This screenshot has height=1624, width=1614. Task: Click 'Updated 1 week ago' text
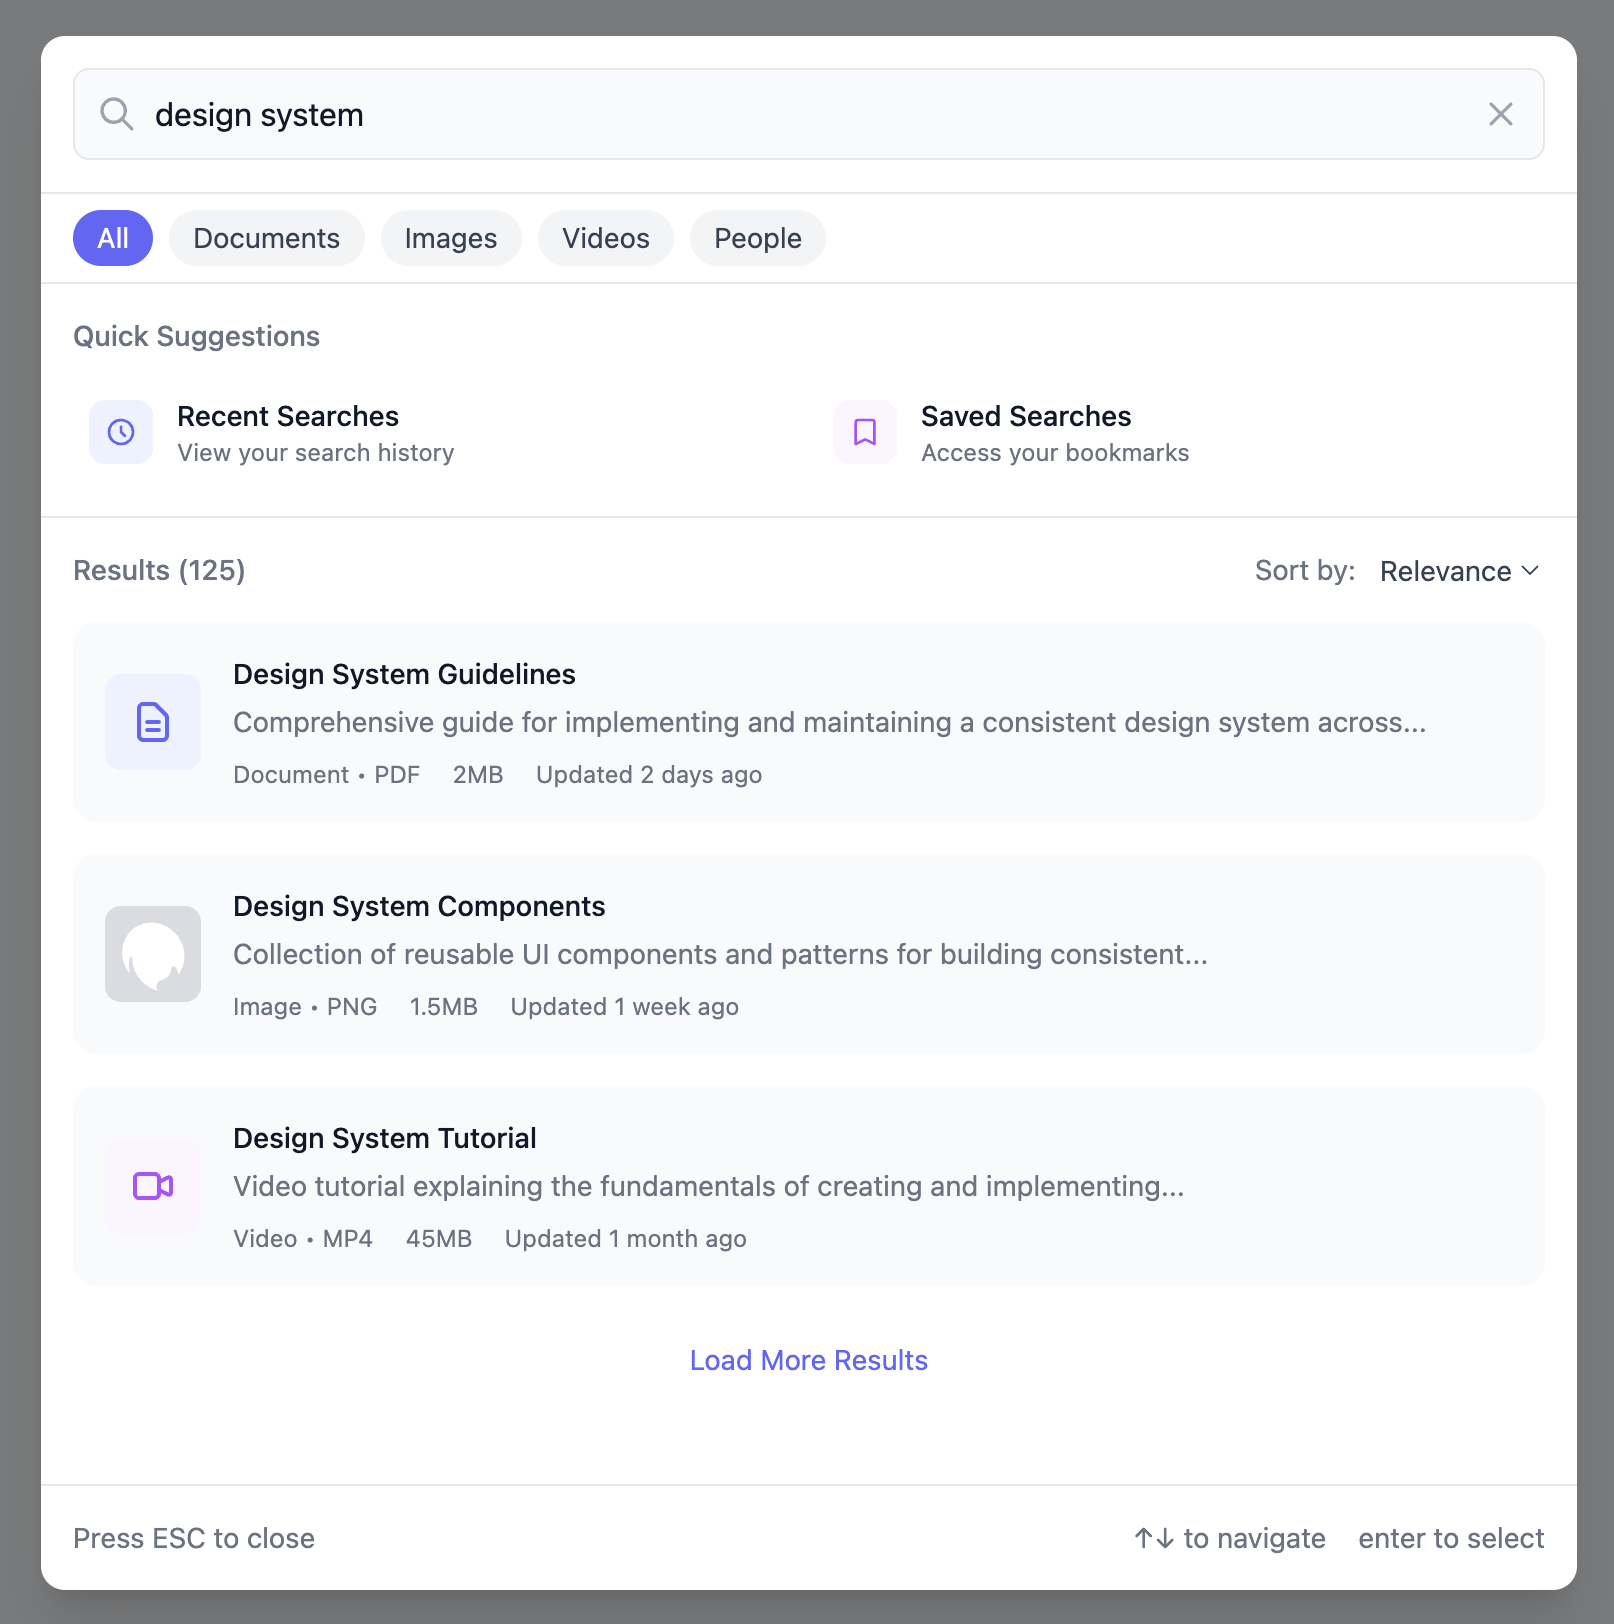pos(624,1007)
